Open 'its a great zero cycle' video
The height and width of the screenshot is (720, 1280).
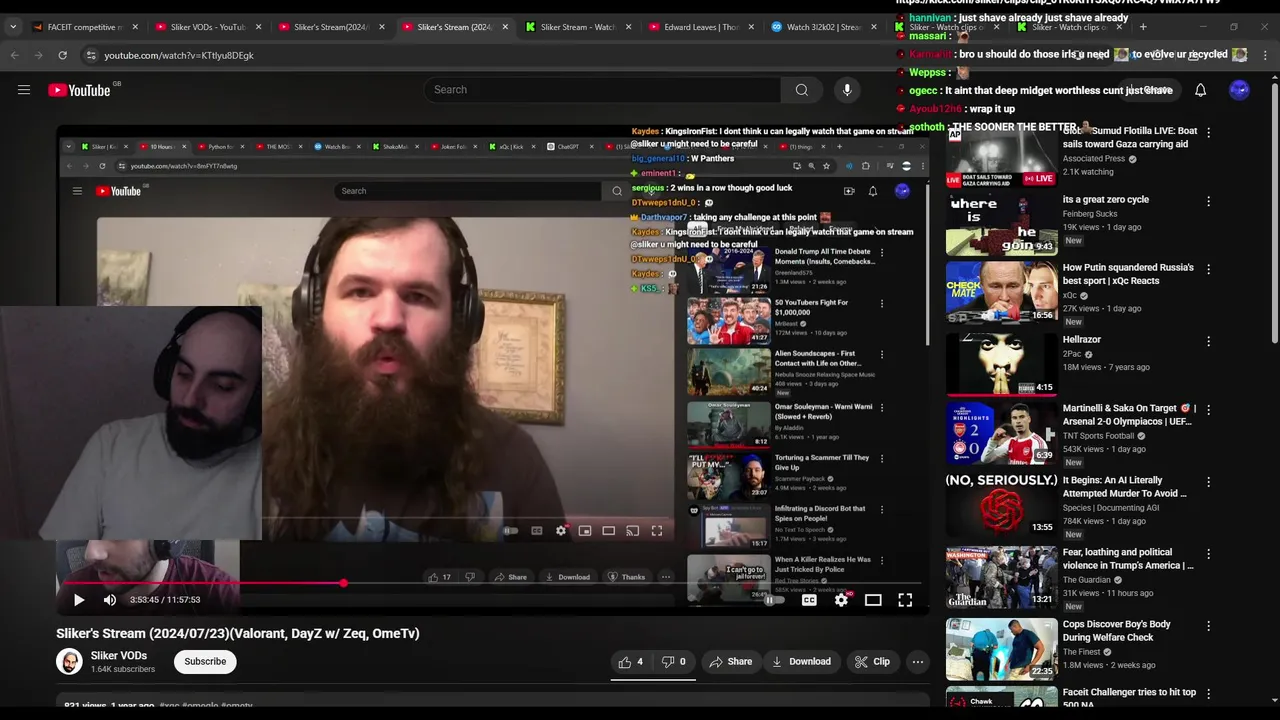1105,200
